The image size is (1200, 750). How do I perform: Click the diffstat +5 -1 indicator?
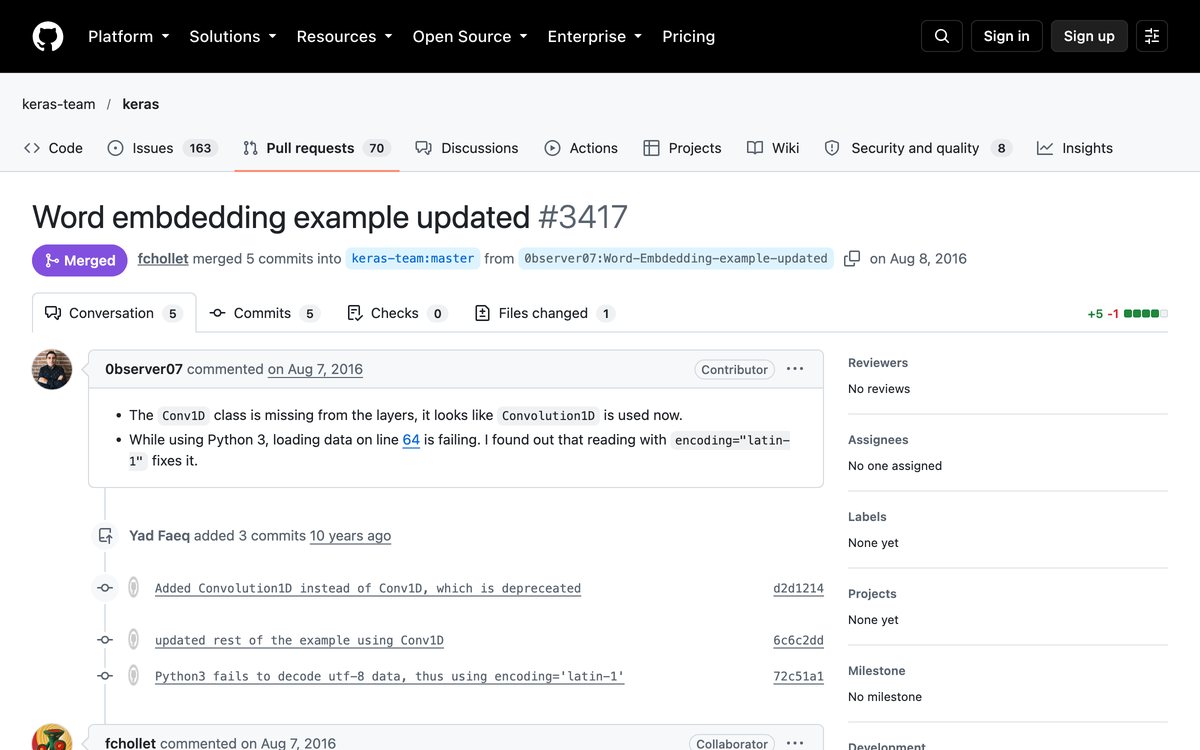[1127, 313]
